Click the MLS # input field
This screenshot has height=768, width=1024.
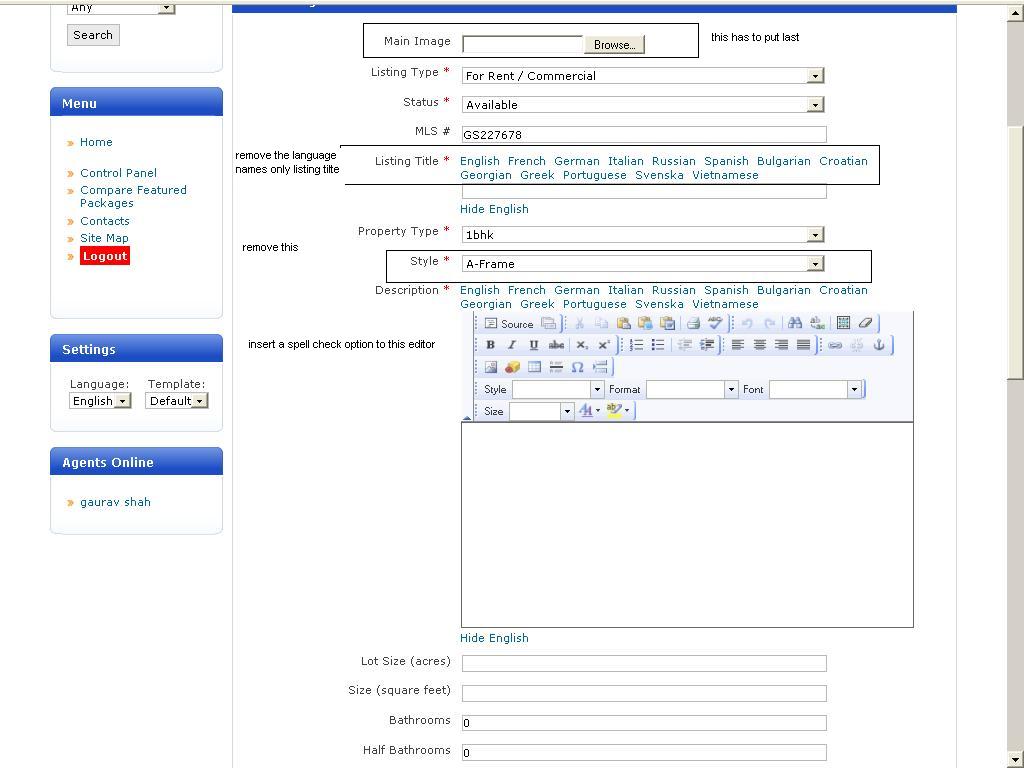(x=644, y=135)
